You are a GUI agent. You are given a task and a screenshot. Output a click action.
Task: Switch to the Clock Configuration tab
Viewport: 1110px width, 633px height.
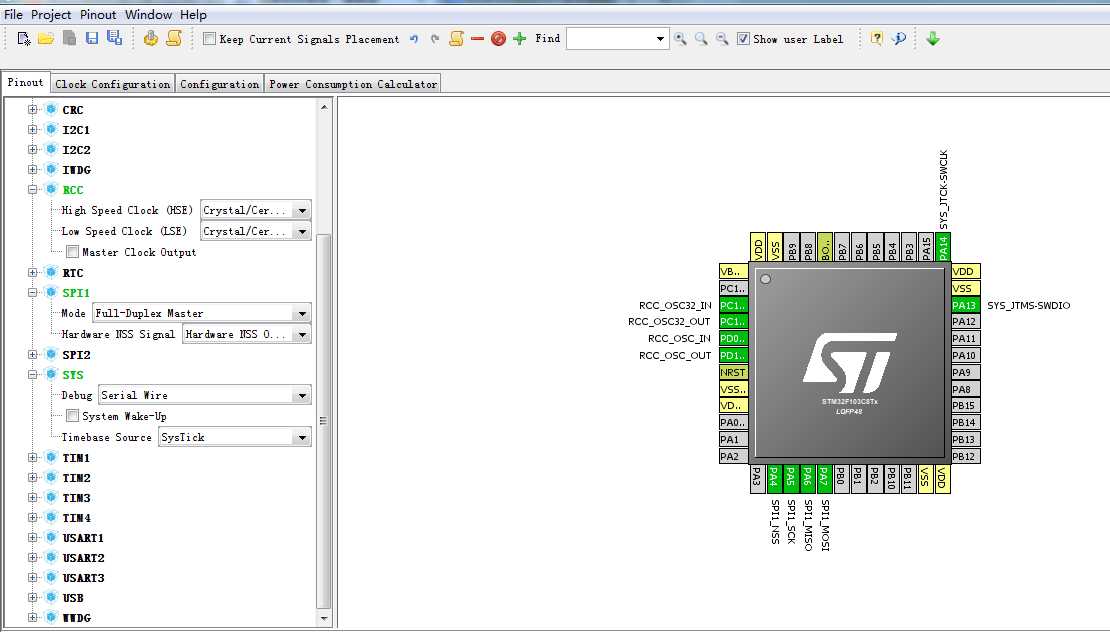113,84
